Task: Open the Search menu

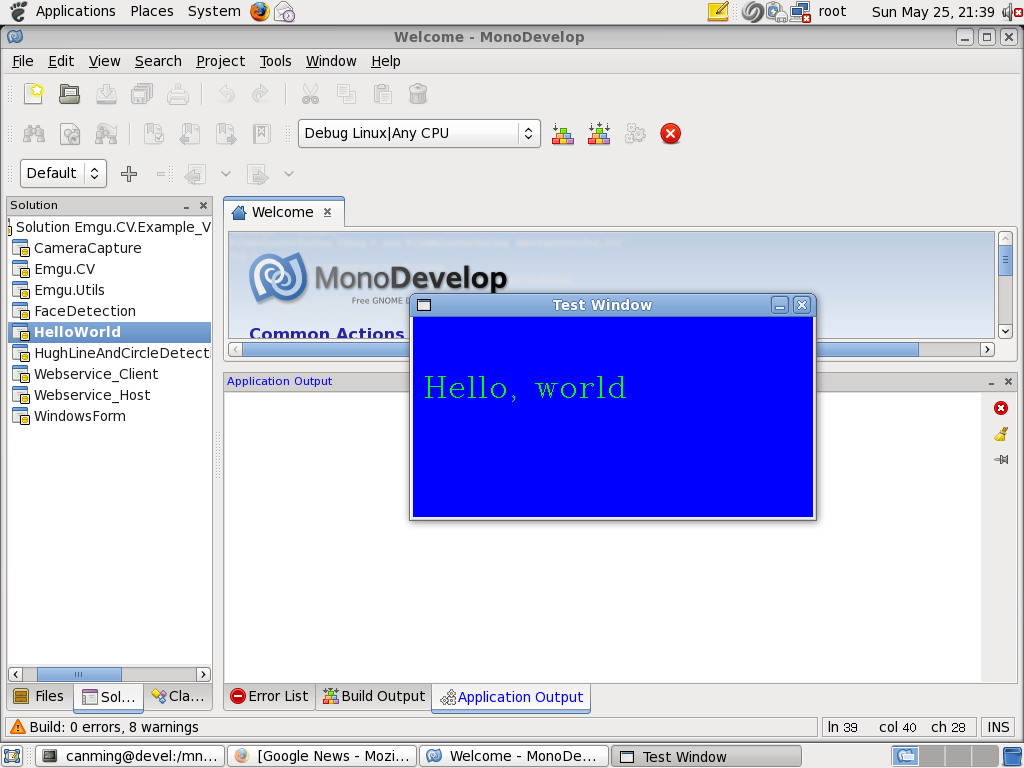Action: 158,61
